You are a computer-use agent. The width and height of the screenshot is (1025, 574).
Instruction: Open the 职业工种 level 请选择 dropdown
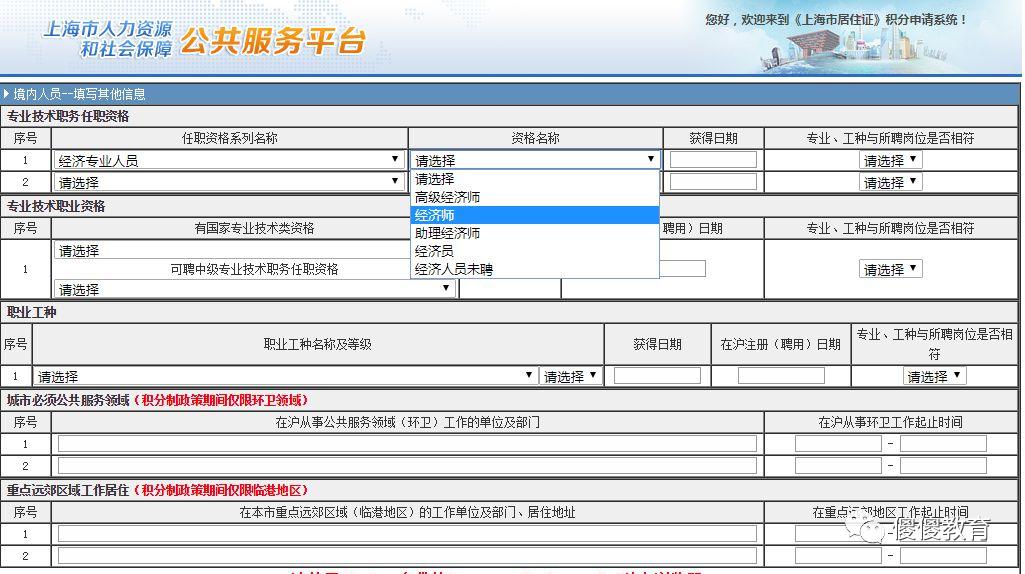click(x=570, y=376)
